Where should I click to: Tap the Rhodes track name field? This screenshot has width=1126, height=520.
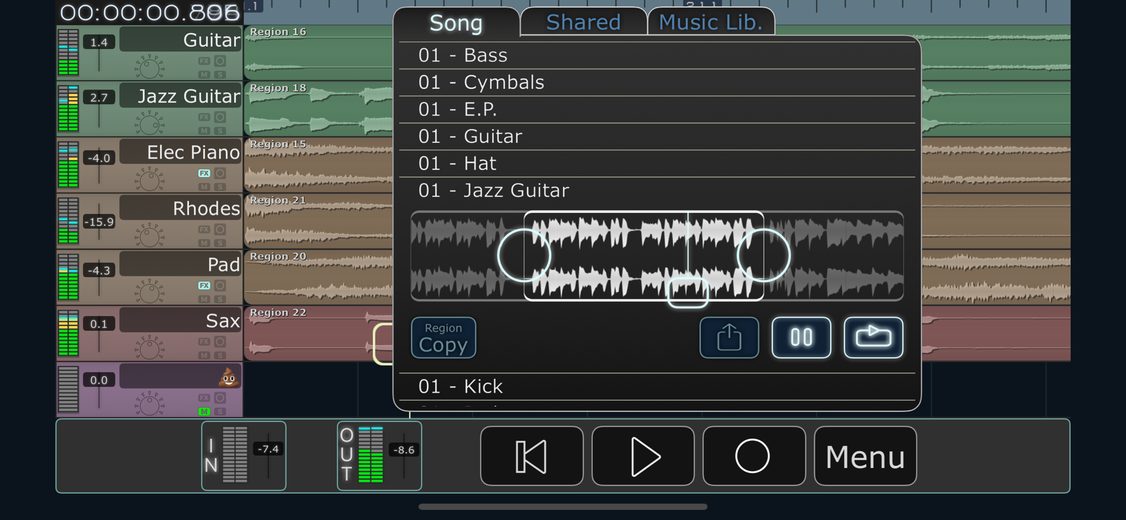[180, 208]
